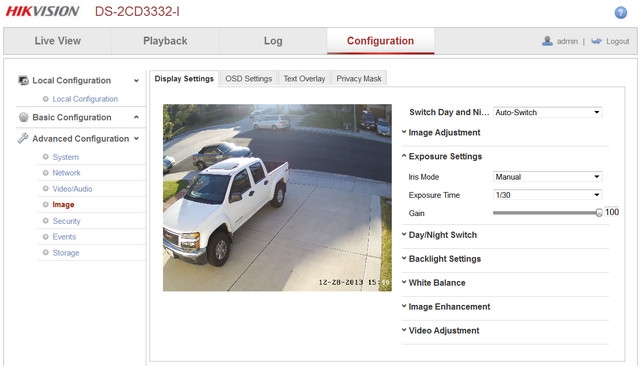Click the admin user avatar icon
The image size is (640, 366).
[x=547, y=40]
